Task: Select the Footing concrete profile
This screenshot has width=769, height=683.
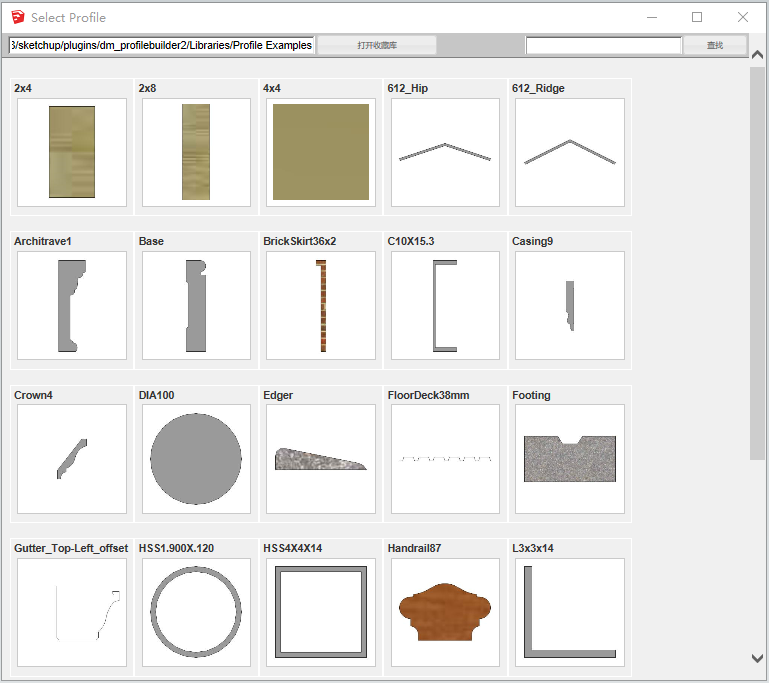Action: (x=569, y=459)
